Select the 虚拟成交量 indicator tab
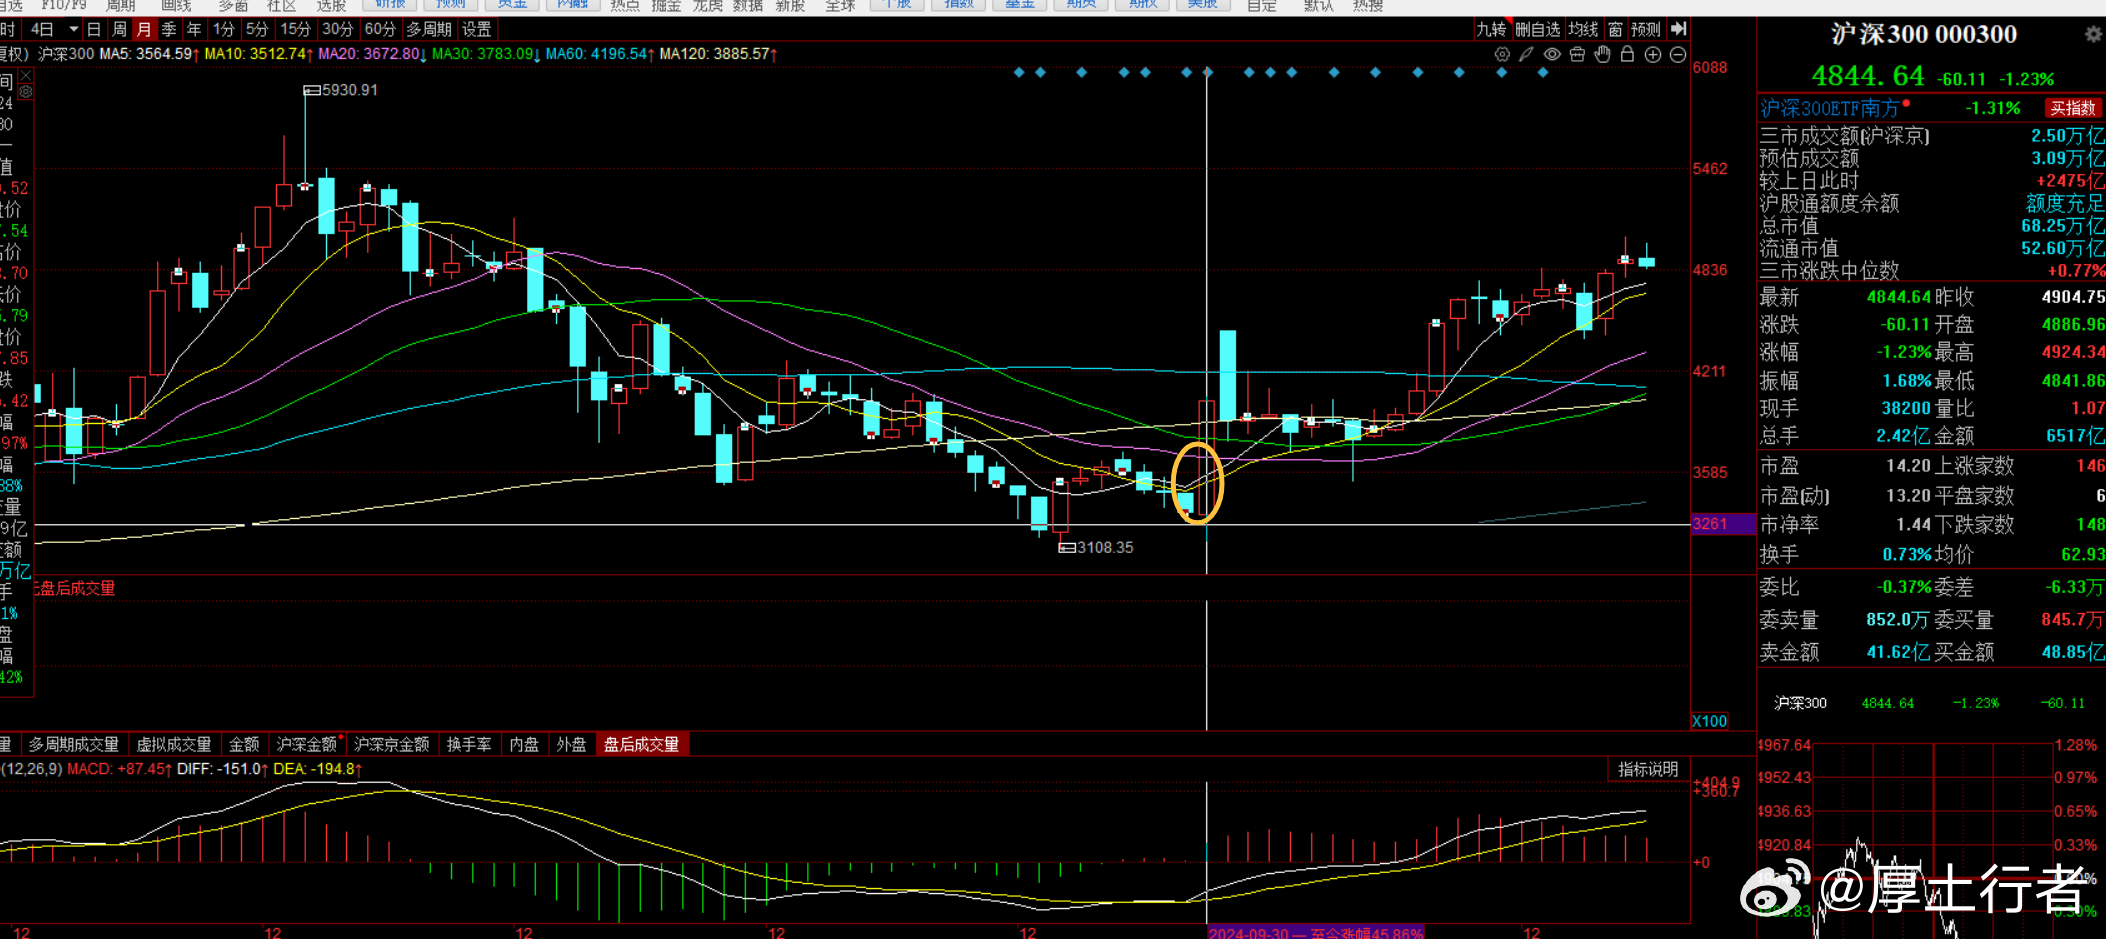Screen dimensions: 2106x939 point(174,745)
